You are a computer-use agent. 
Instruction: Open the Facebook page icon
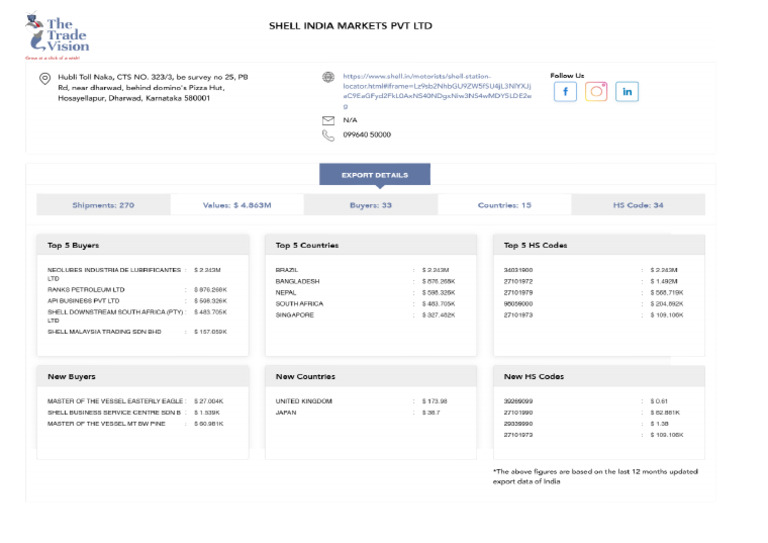(565, 92)
